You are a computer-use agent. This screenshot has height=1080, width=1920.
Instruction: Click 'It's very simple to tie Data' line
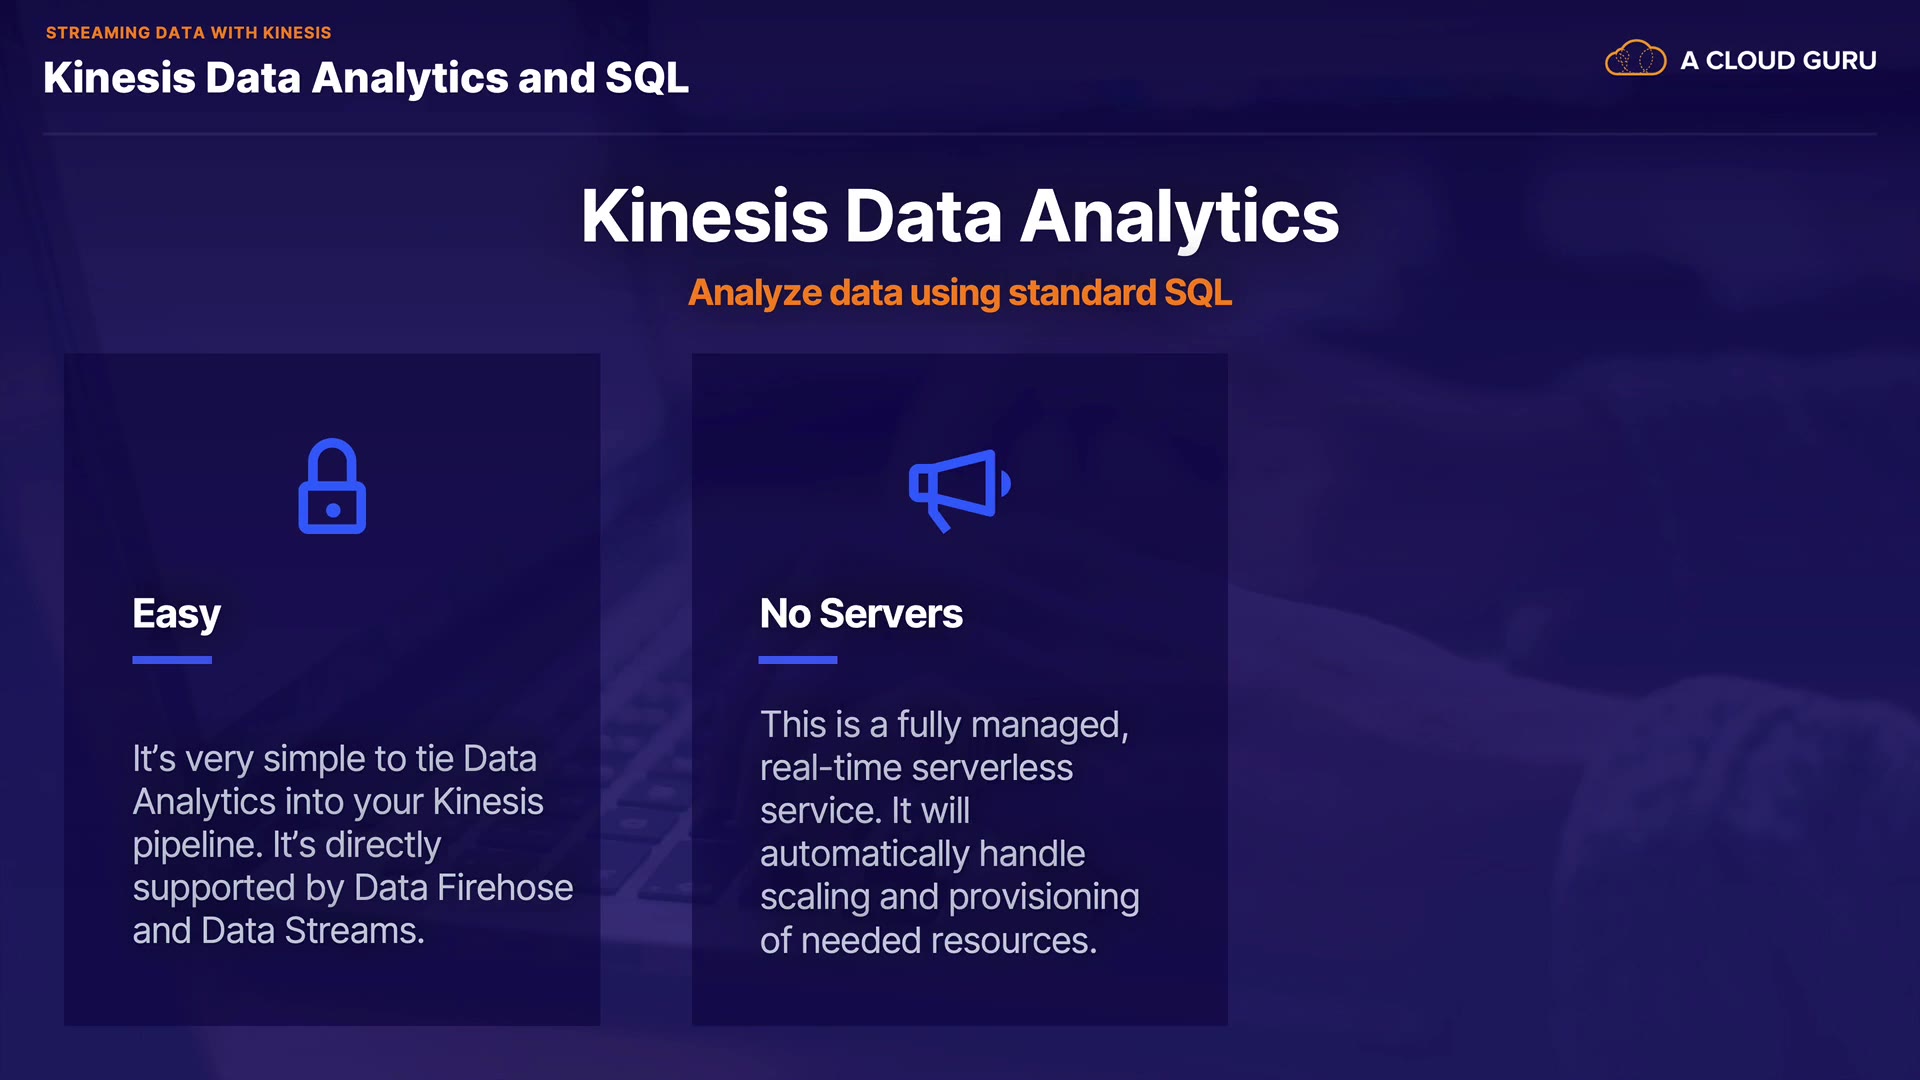pyautogui.click(x=334, y=759)
